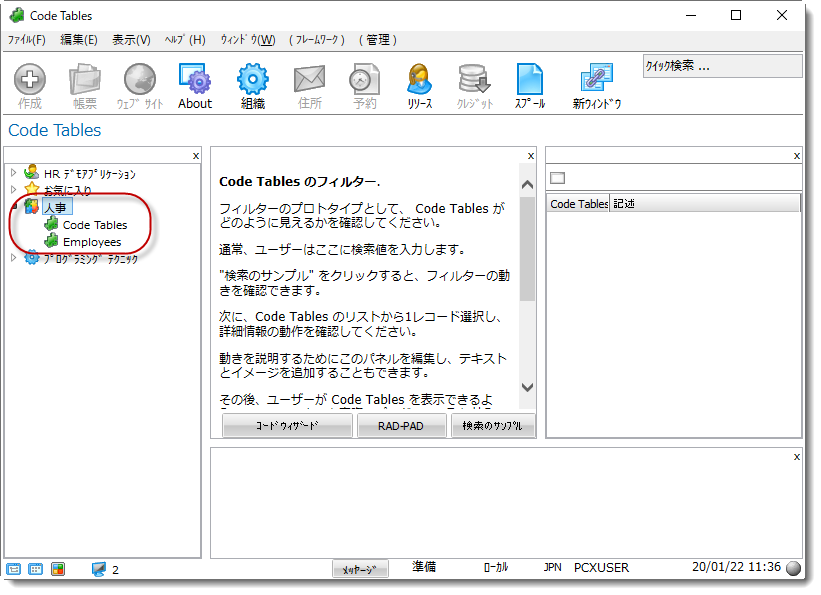Click the JPN status bar text

pos(552,567)
